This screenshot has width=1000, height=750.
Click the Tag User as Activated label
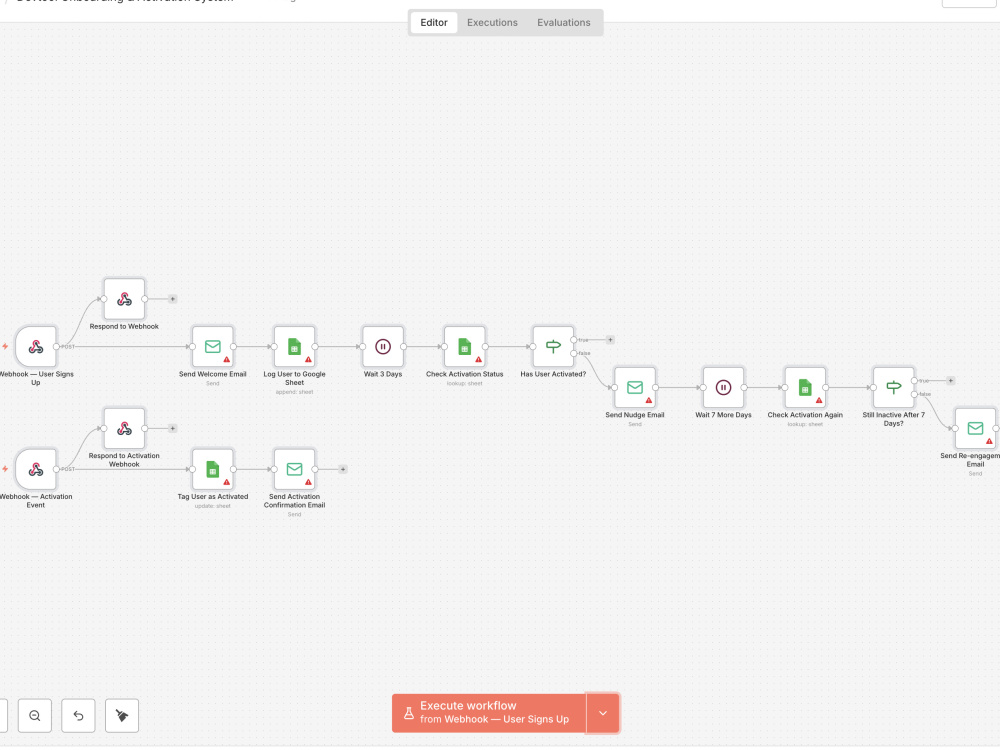(212, 497)
